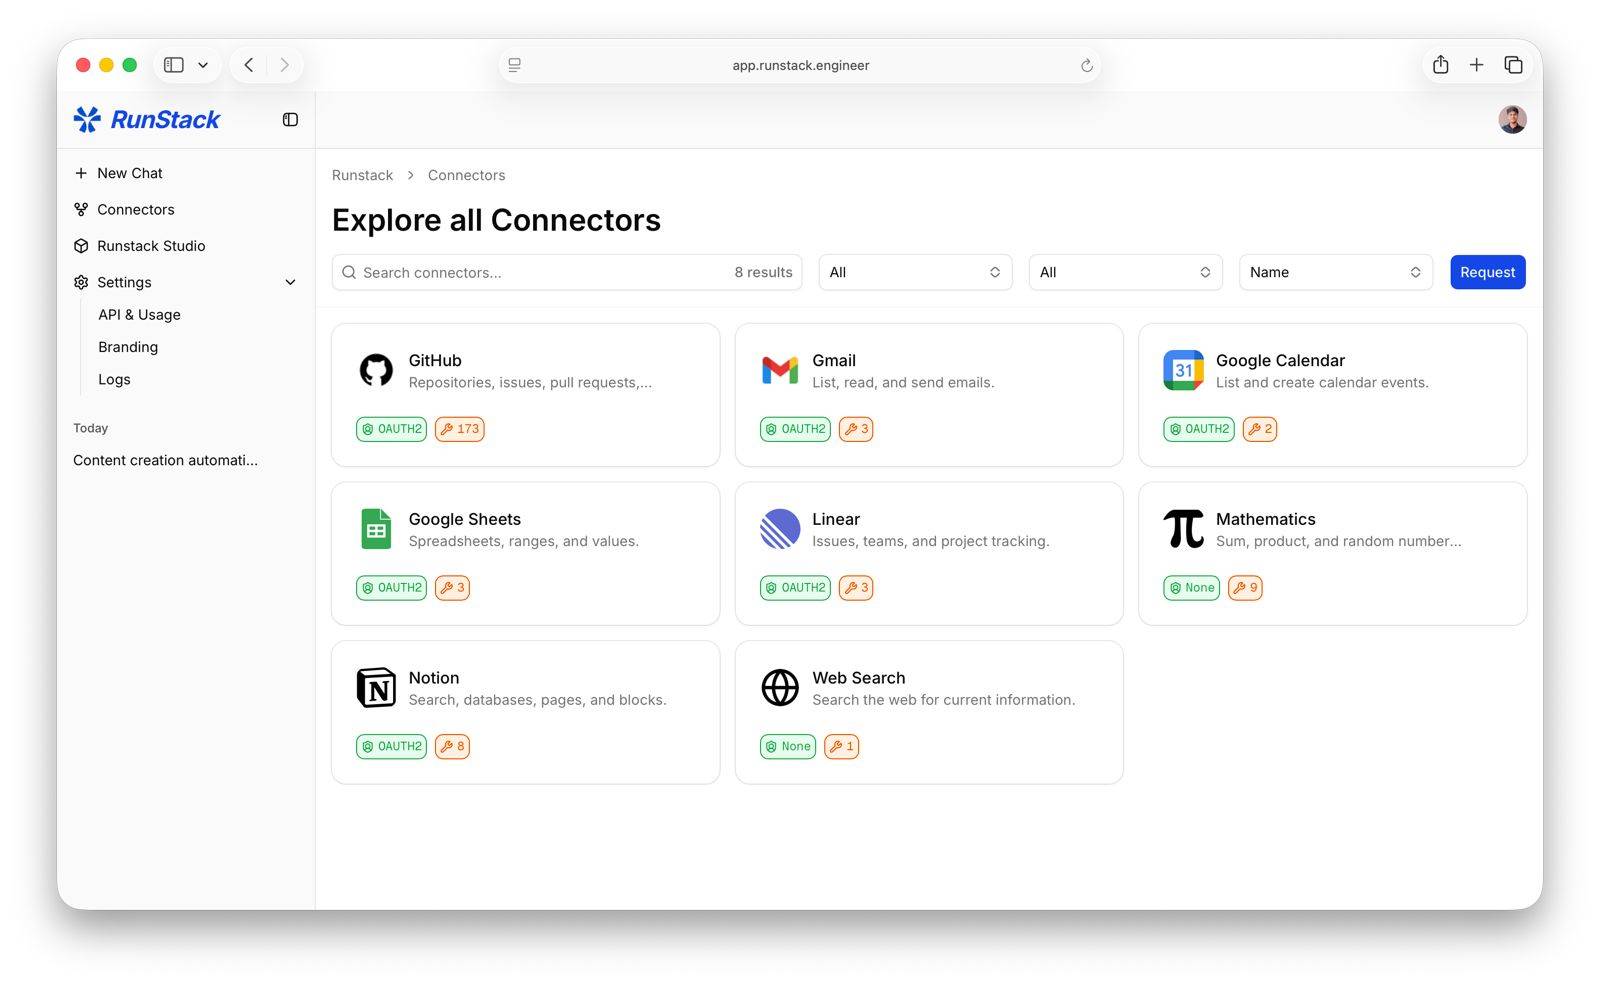Click Gmail's 3 tools badge

856,429
